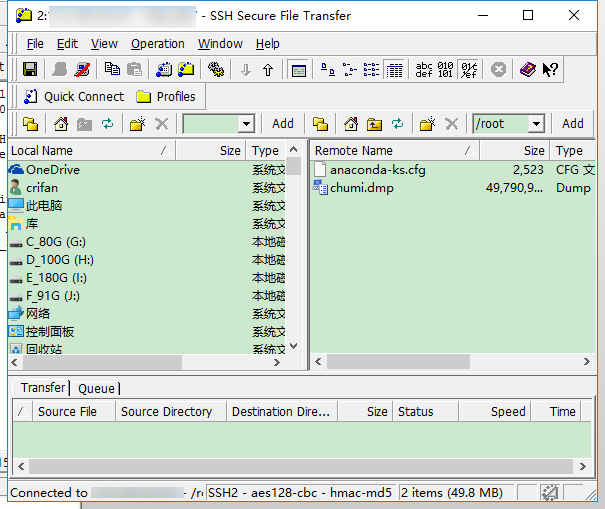Viewport: 605px width, 509px height.
Task: Open the Window menu
Action: [220, 44]
